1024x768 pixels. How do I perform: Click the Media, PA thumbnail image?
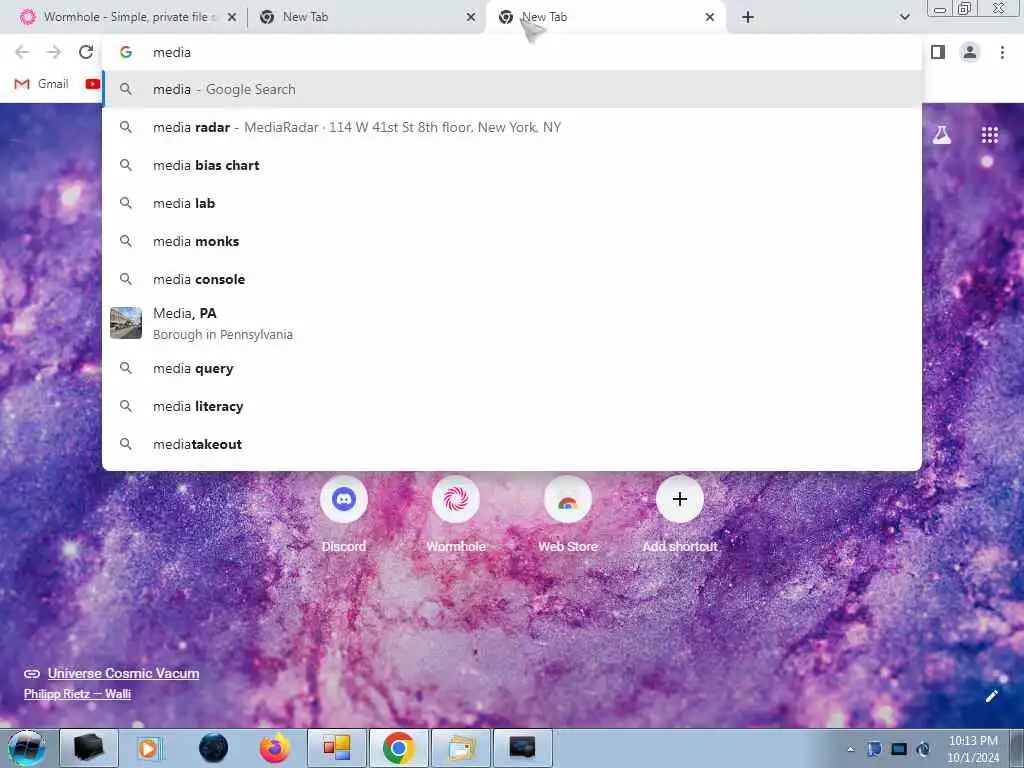126,323
